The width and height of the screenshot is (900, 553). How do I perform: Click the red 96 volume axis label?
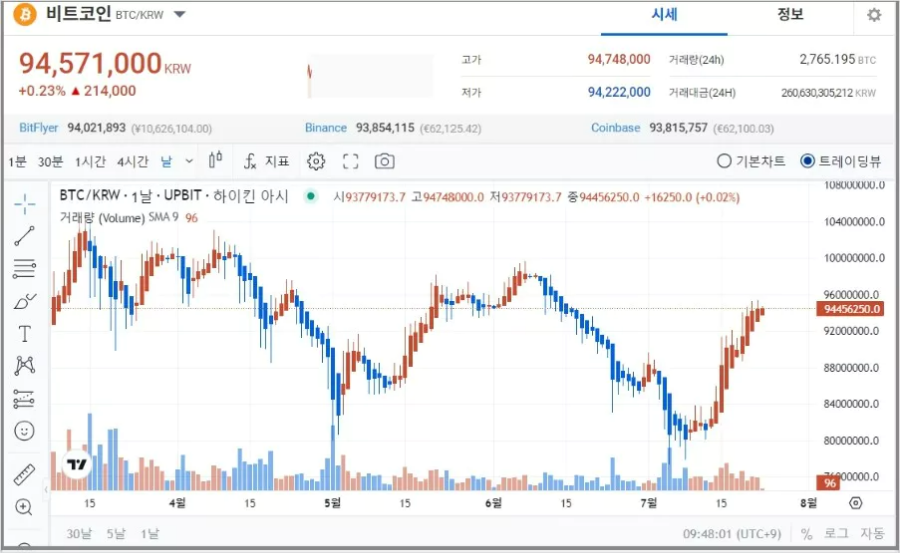point(829,483)
